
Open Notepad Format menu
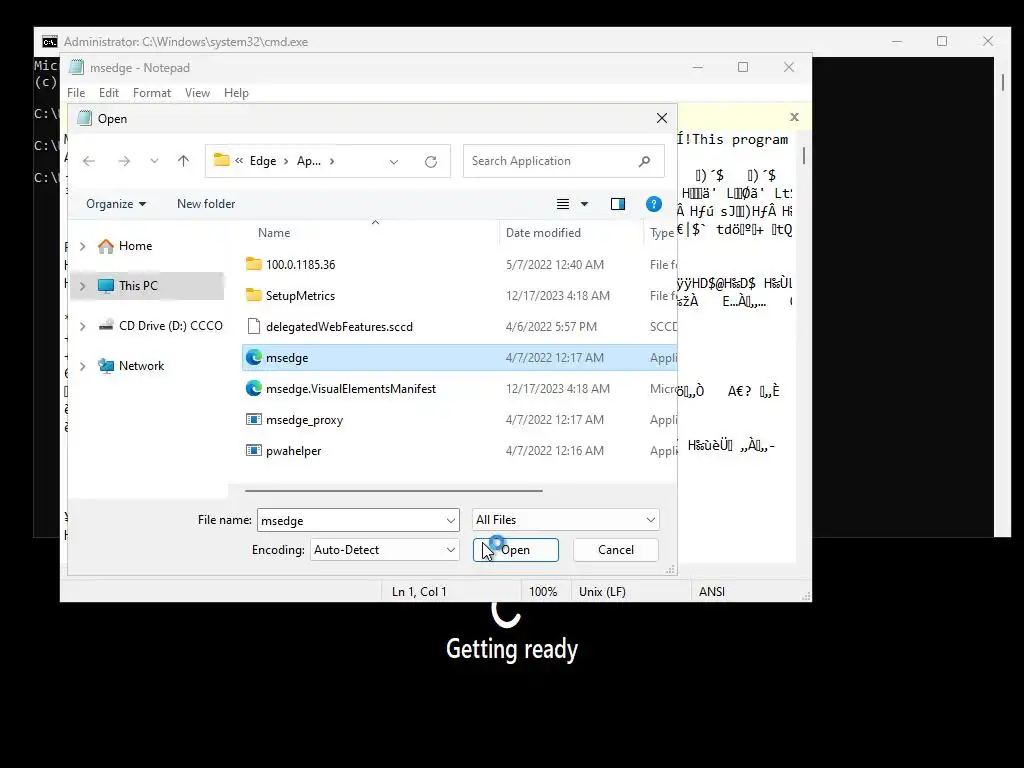tap(152, 93)
